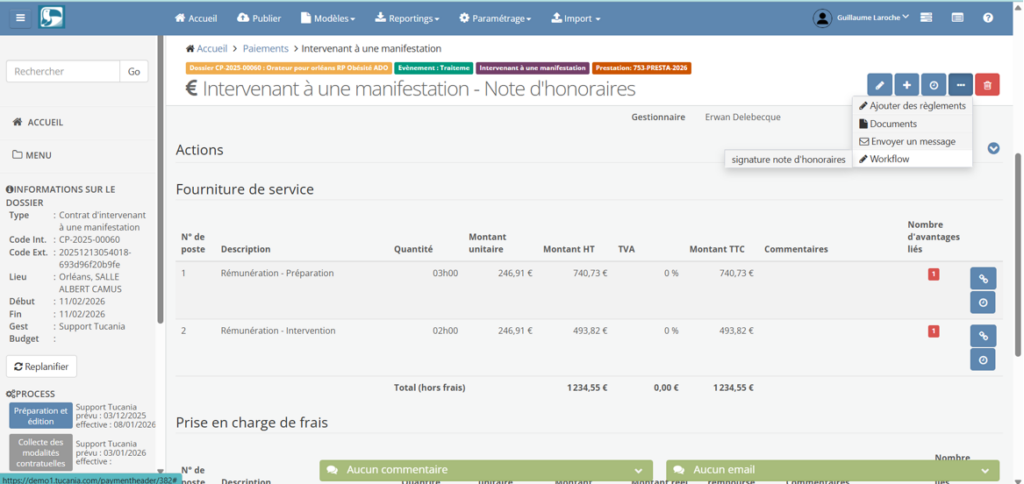Open the help question mark icon
This screenshot has width=1024, height=484.
pyautogui.click(x=988, y=18)
